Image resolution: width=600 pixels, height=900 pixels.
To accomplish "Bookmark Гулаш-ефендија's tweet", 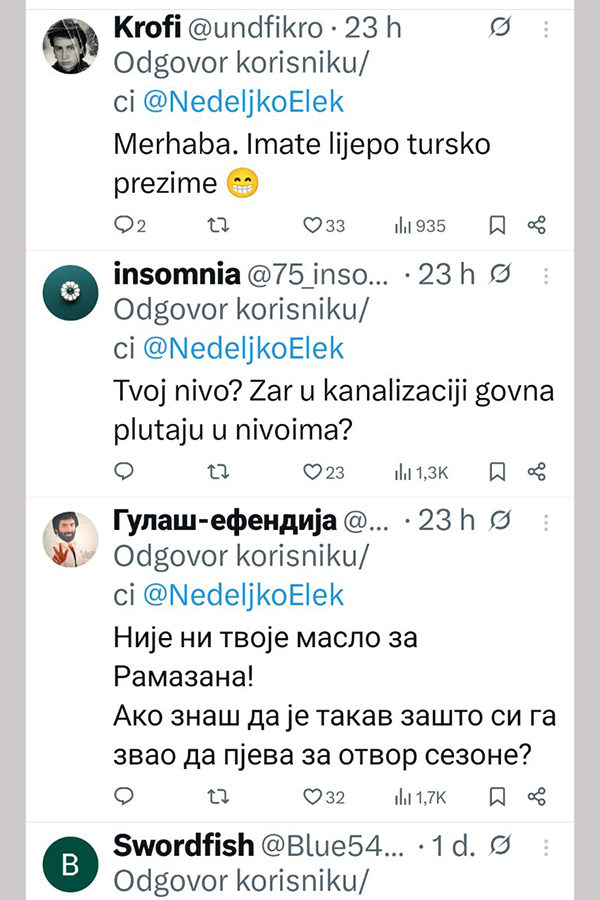I will pos(496,796).
